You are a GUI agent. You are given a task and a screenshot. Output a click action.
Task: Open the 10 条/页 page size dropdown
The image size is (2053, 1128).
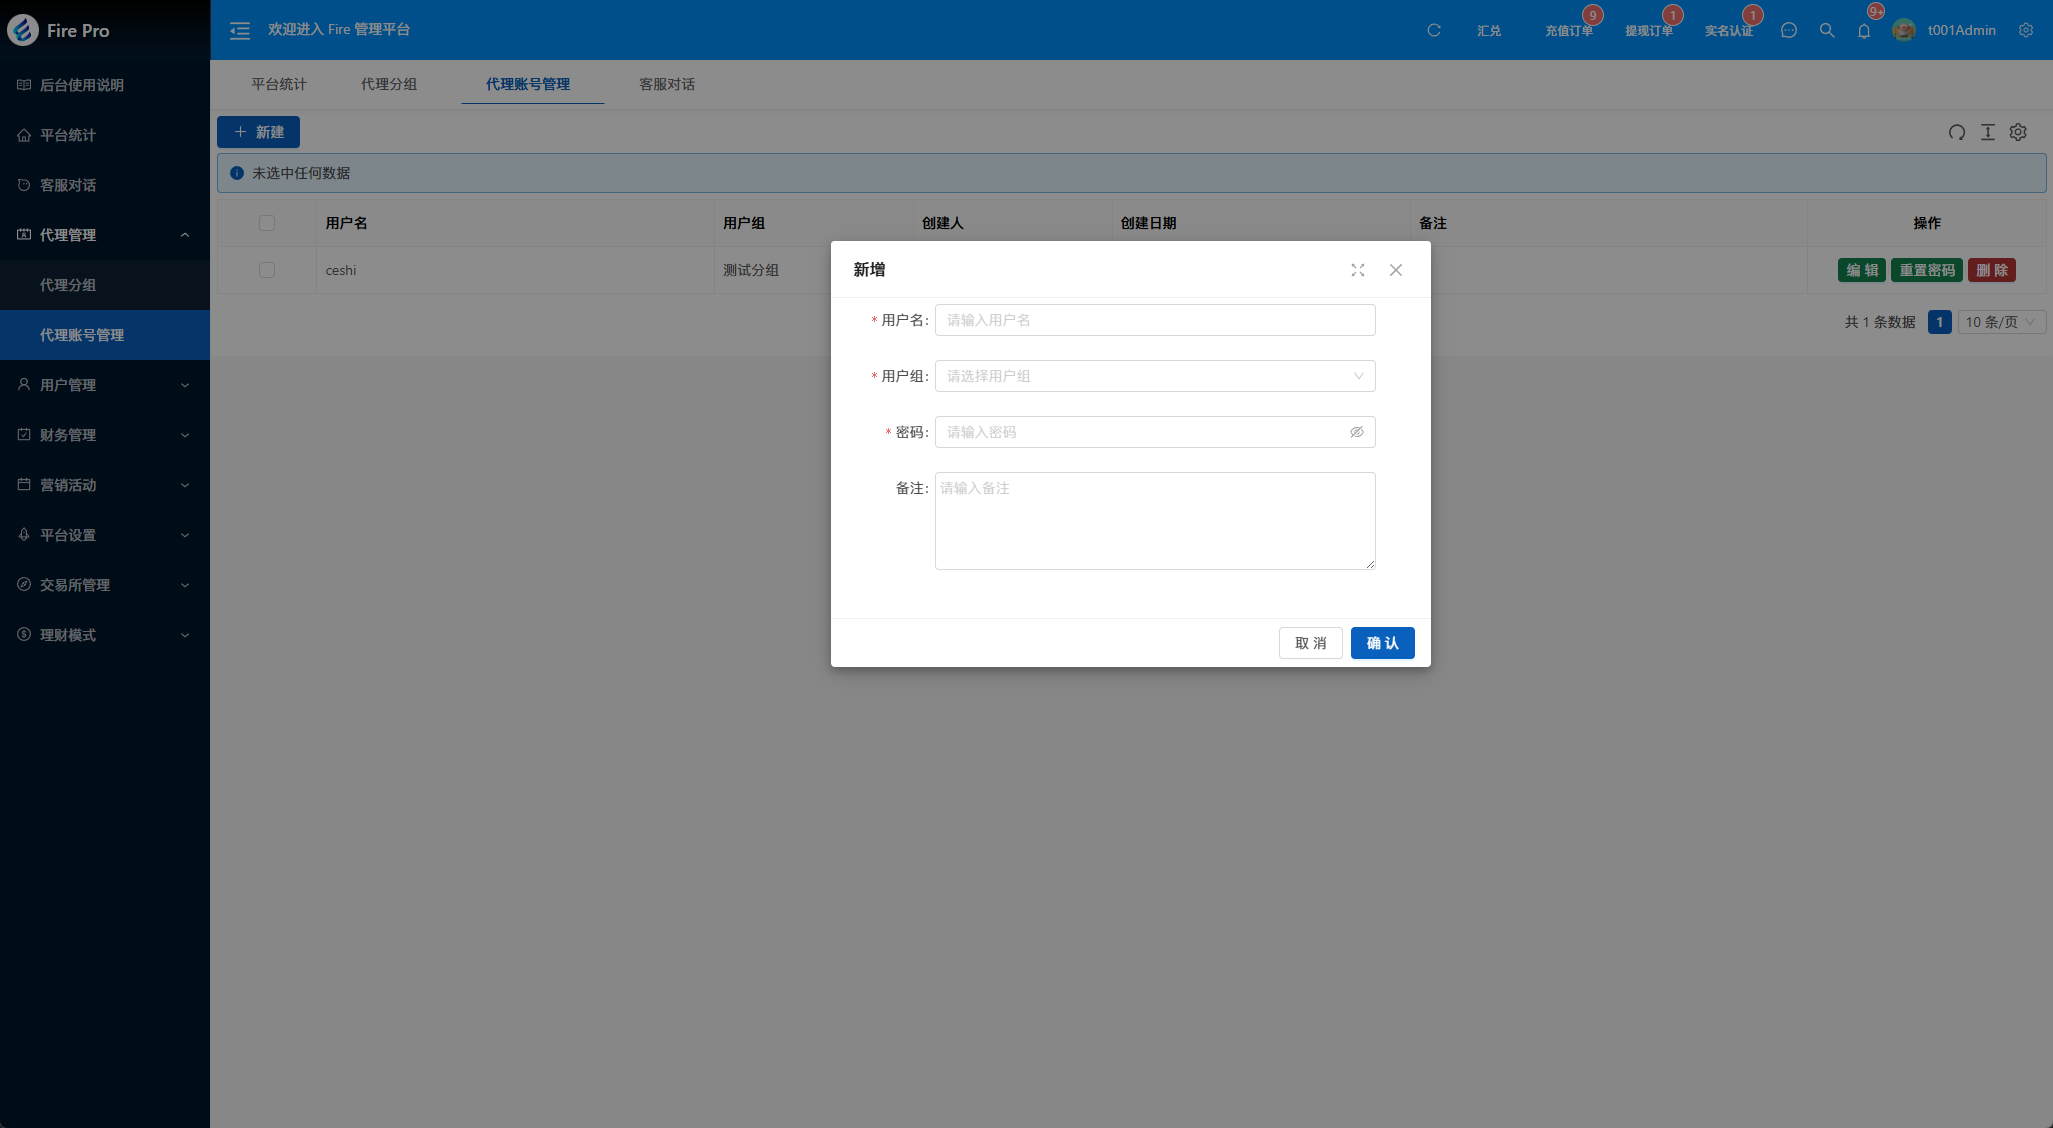pyautogui.click(x=2000, y=322)
